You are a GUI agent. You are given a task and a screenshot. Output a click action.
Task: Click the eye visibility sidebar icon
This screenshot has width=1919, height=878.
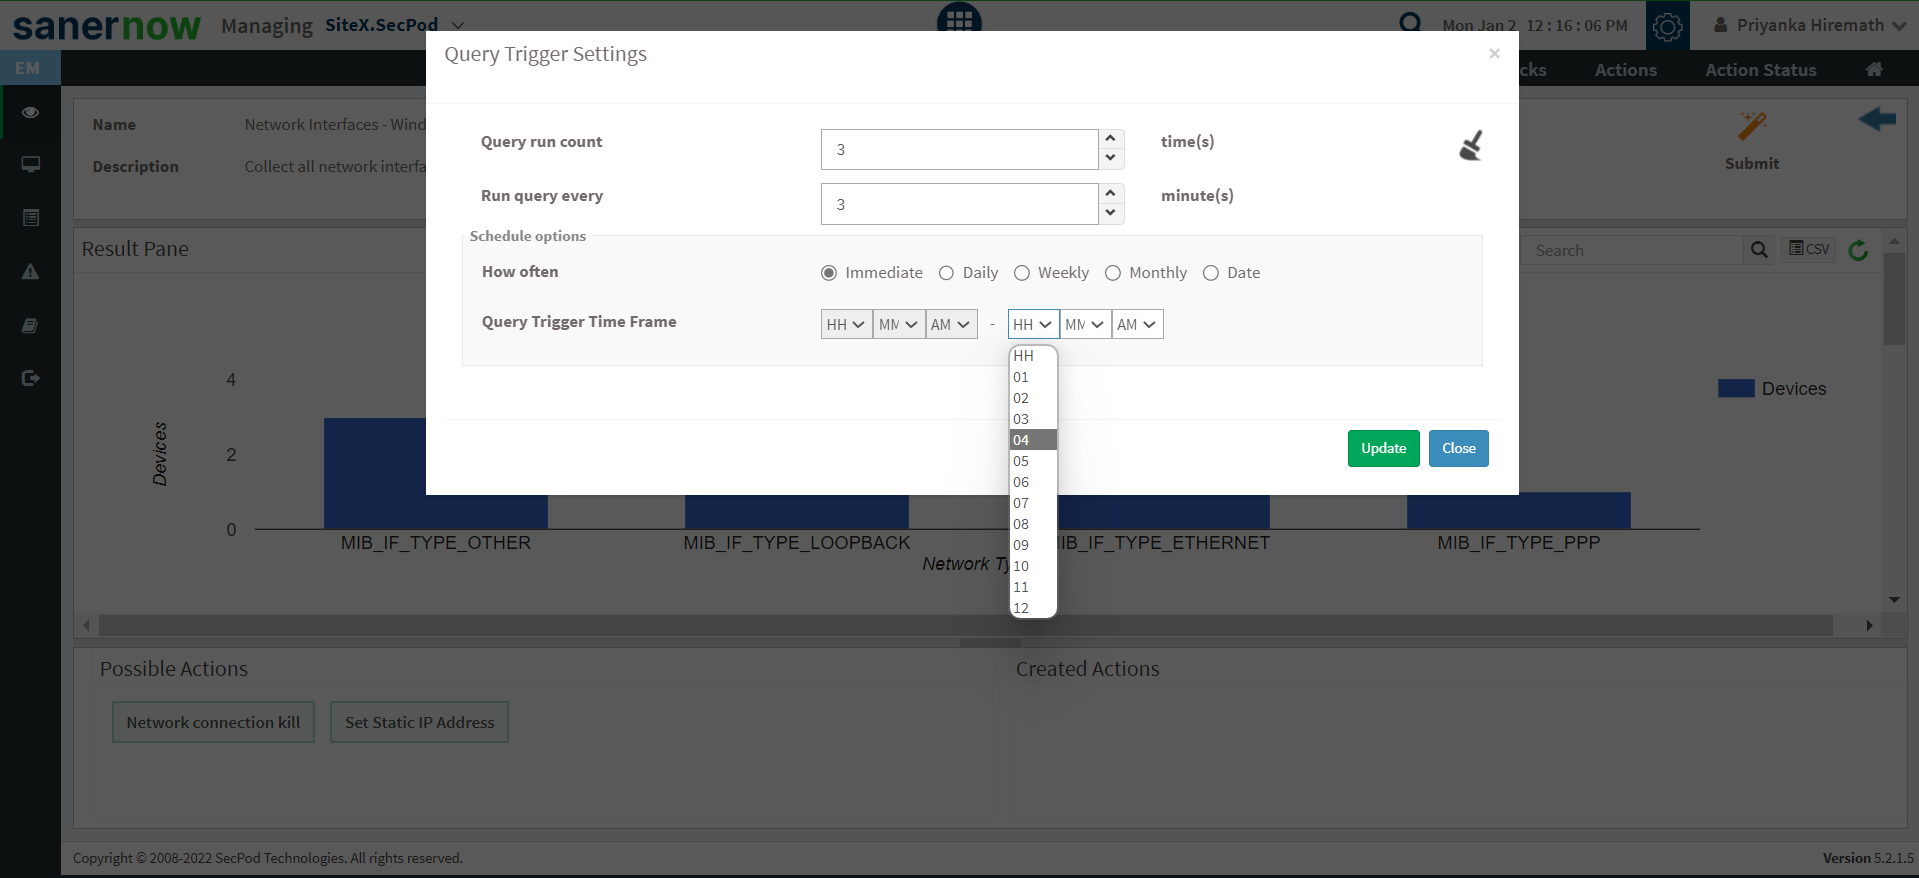point(31,112)
